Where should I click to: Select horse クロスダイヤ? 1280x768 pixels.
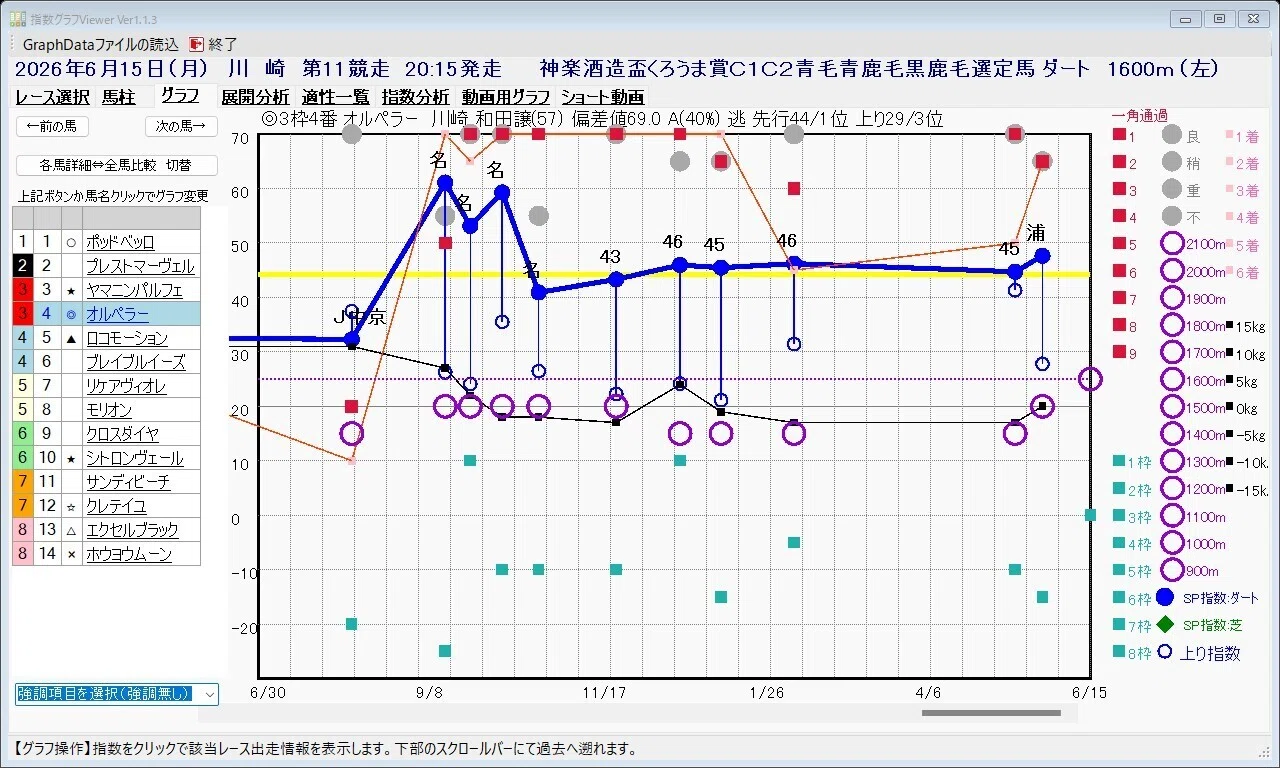(122, 434)
